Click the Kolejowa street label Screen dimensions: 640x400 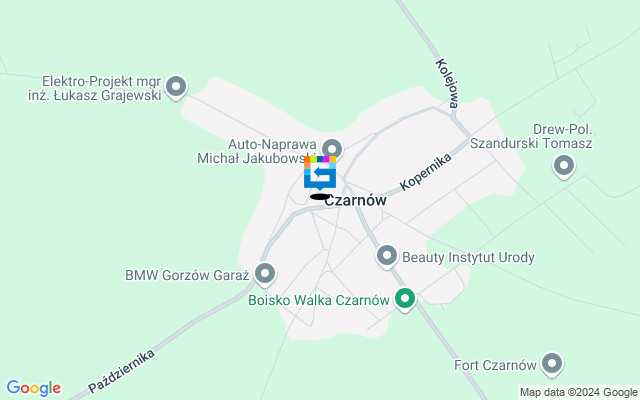(447, 83)
